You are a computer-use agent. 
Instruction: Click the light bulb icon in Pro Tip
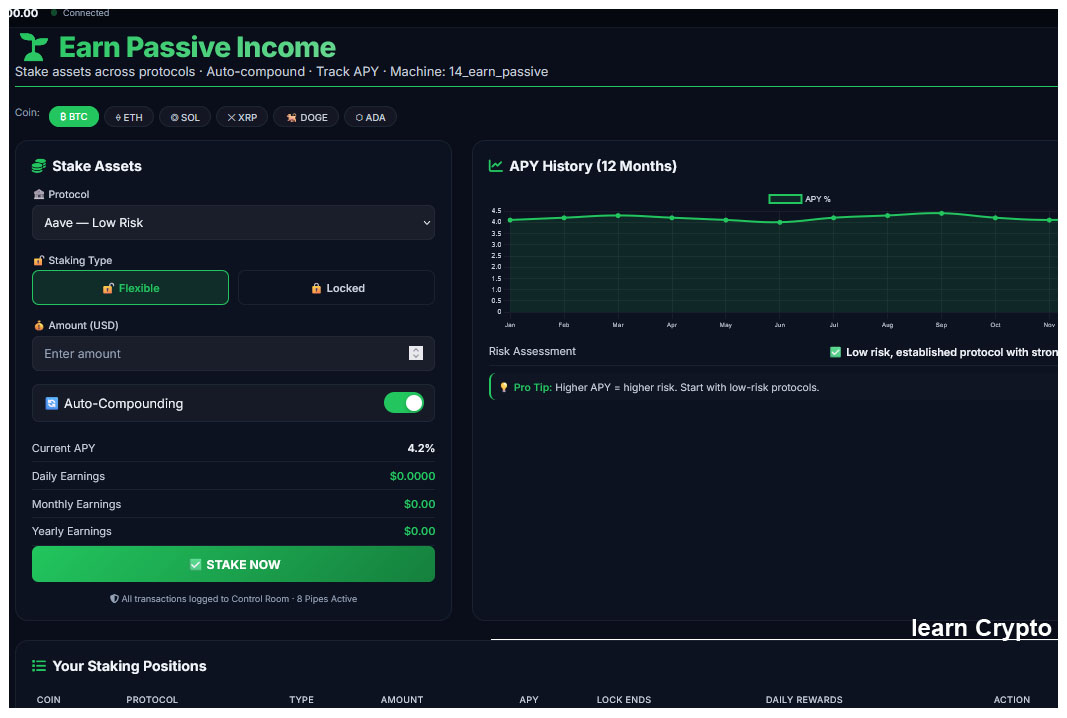click(504, 387)
